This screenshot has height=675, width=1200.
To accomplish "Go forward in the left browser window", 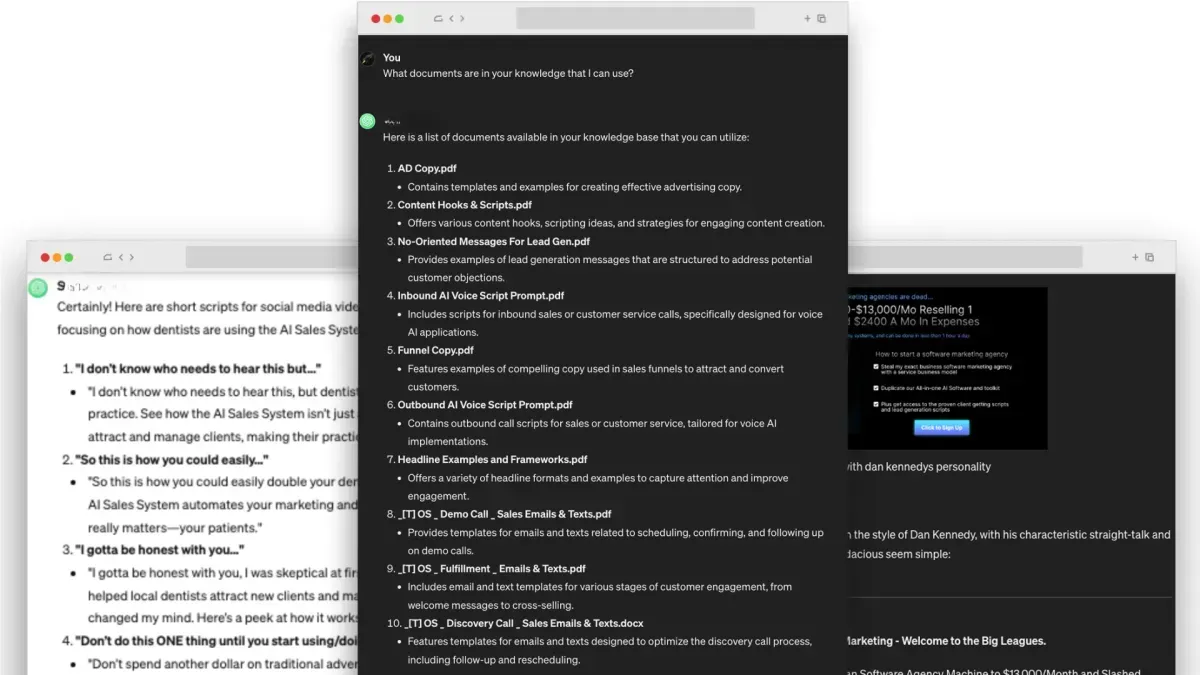I will click(130, 257).
